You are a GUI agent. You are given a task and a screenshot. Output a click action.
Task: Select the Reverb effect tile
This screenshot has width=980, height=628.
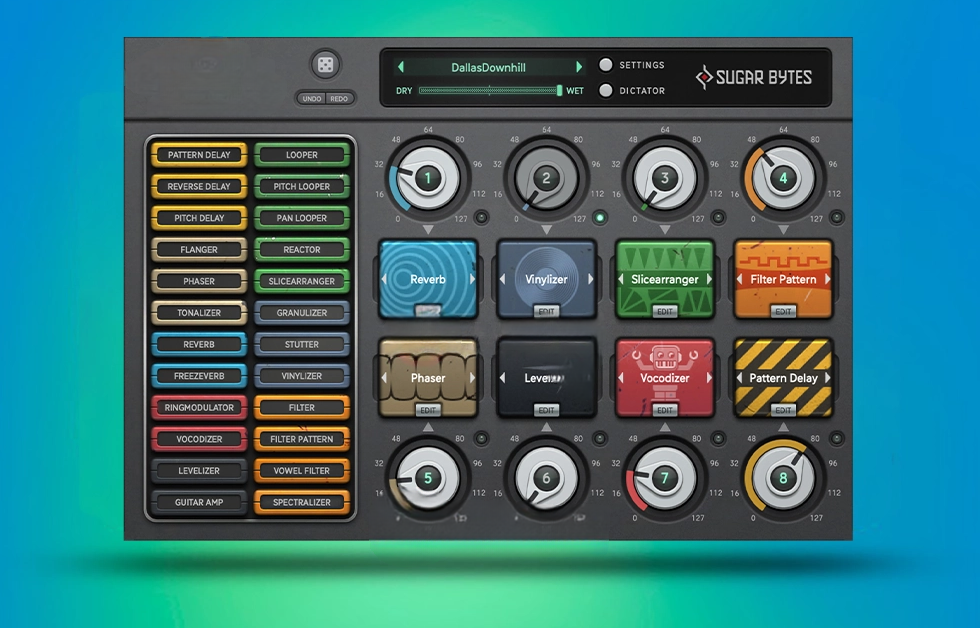tap(428, 279)
